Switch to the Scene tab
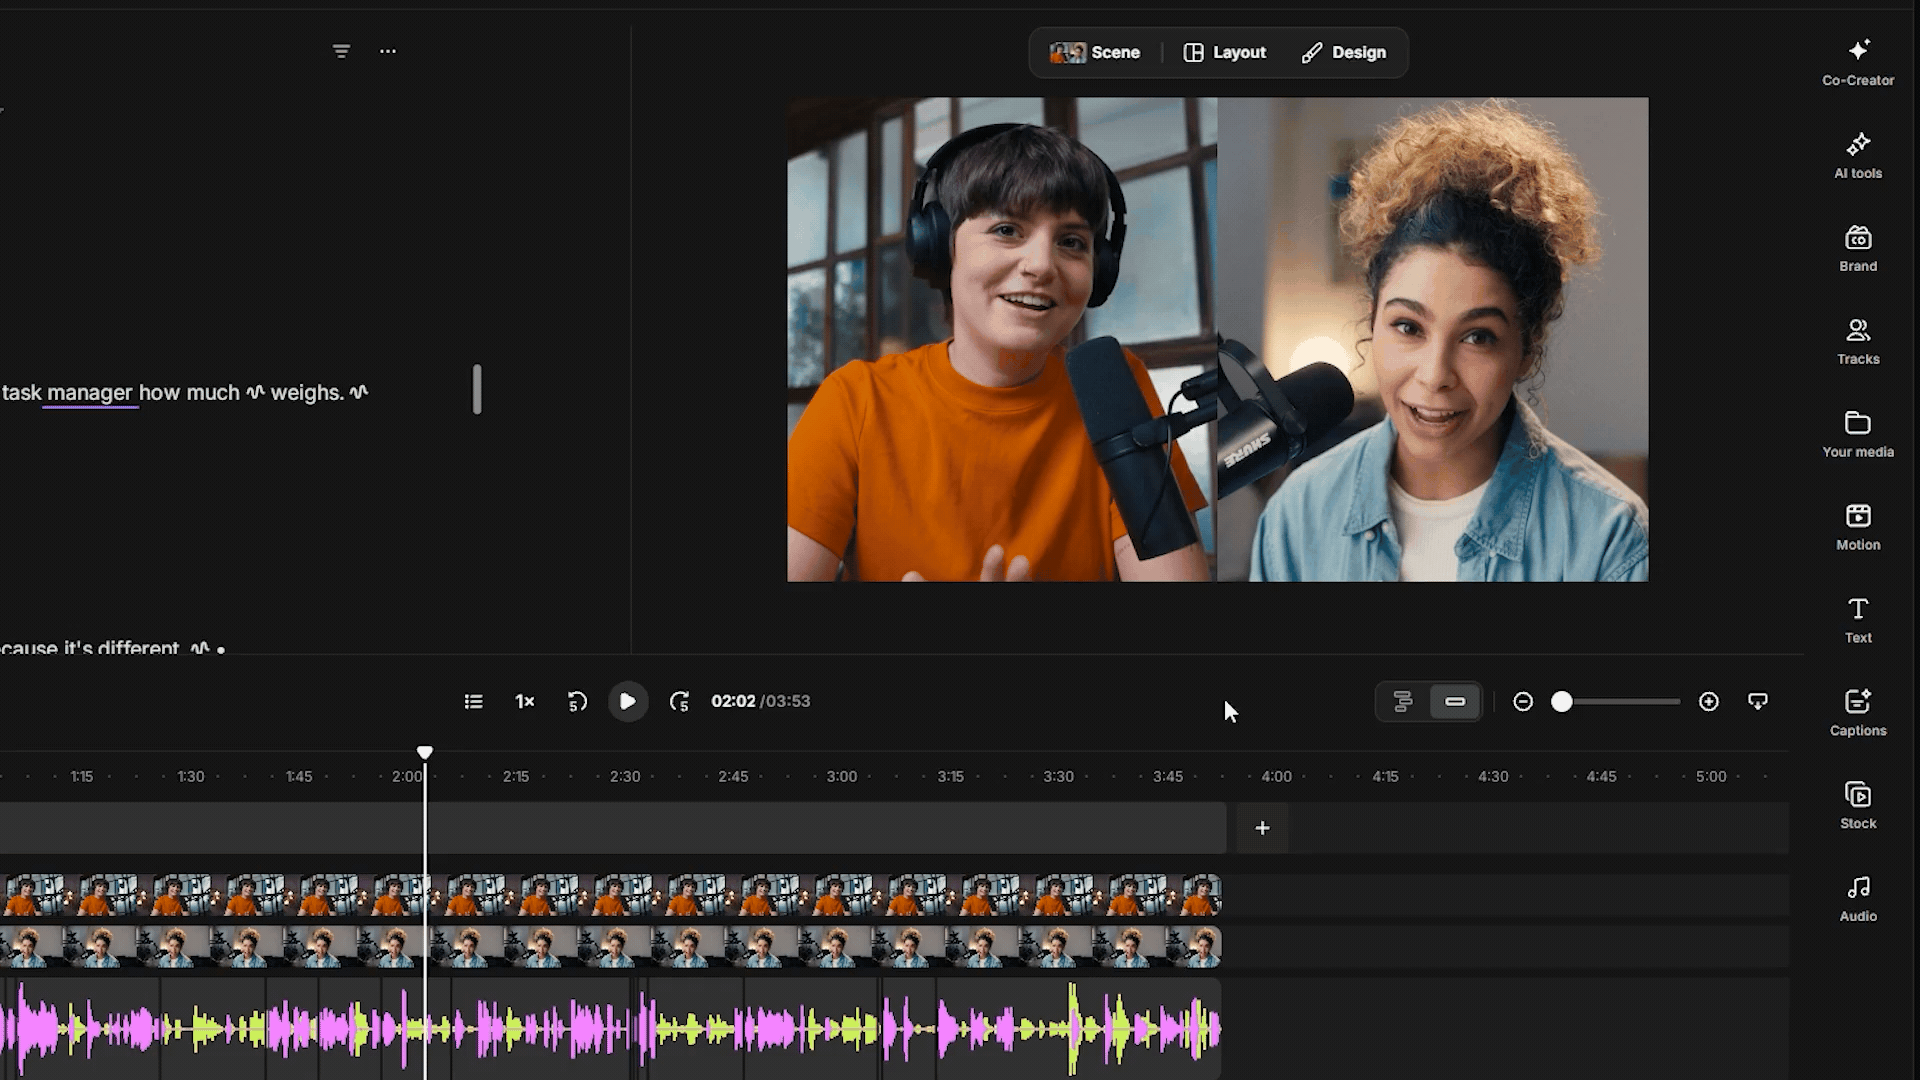 point(1095,53)
